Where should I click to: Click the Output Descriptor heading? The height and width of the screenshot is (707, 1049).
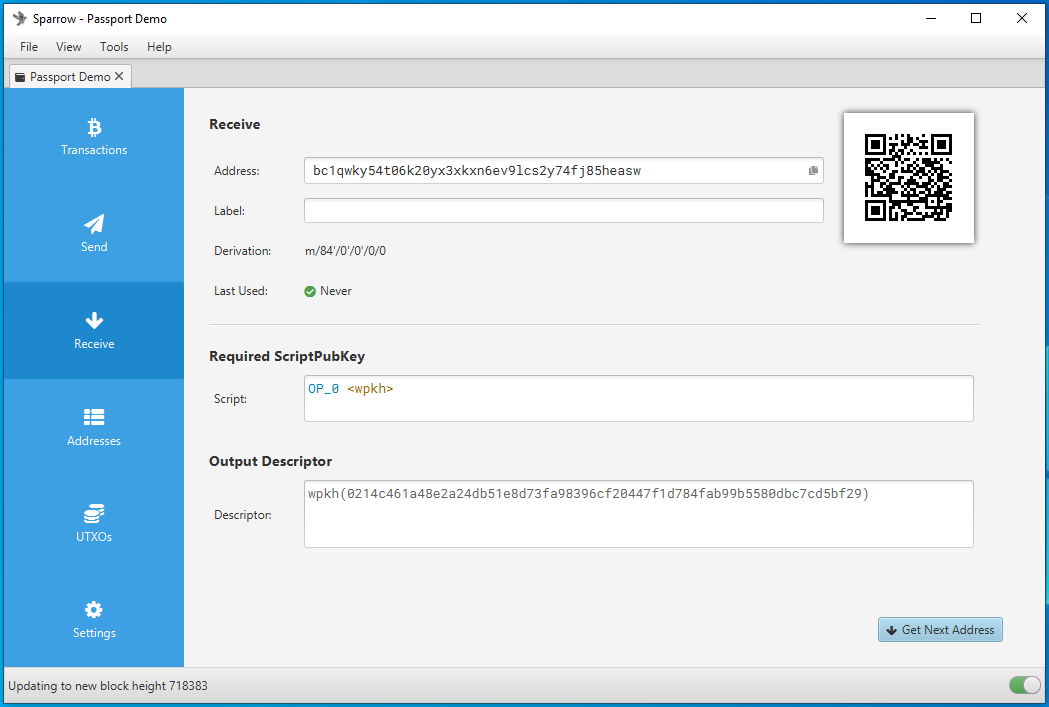pos(270,462)
